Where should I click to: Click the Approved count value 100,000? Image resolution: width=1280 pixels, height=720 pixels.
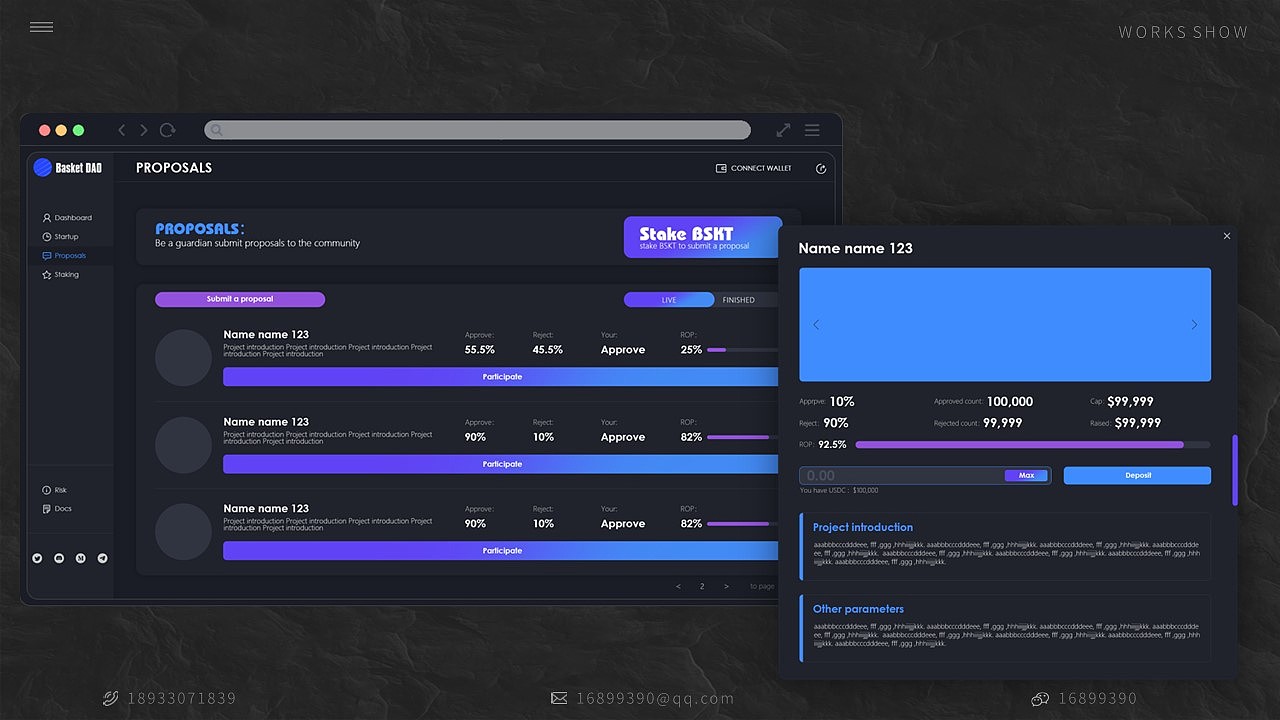[x=1010, y=401]
